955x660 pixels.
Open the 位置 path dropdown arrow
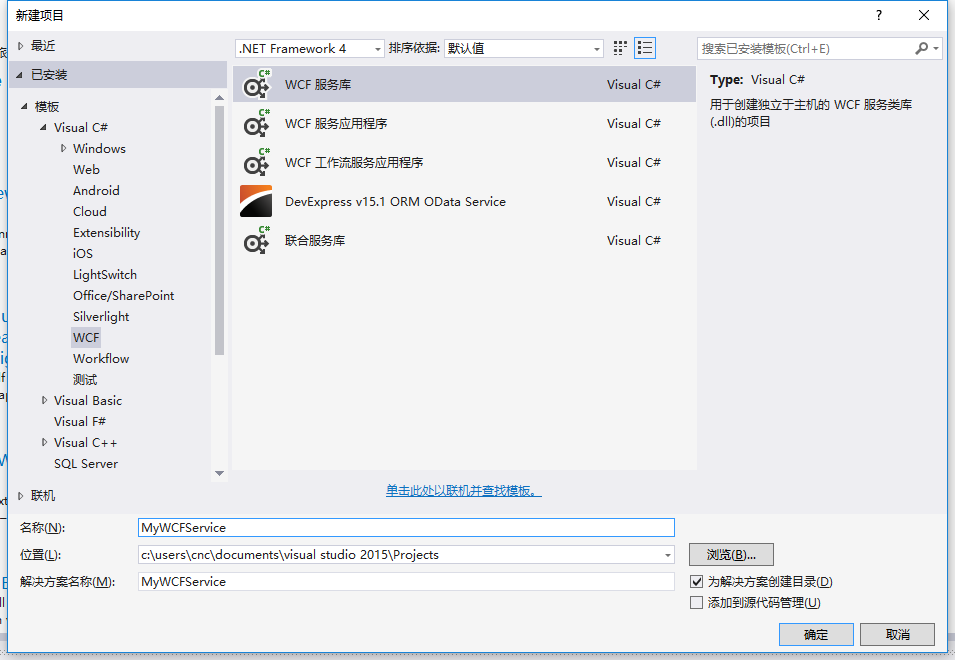pyautogui.click(x=668, y=555)
